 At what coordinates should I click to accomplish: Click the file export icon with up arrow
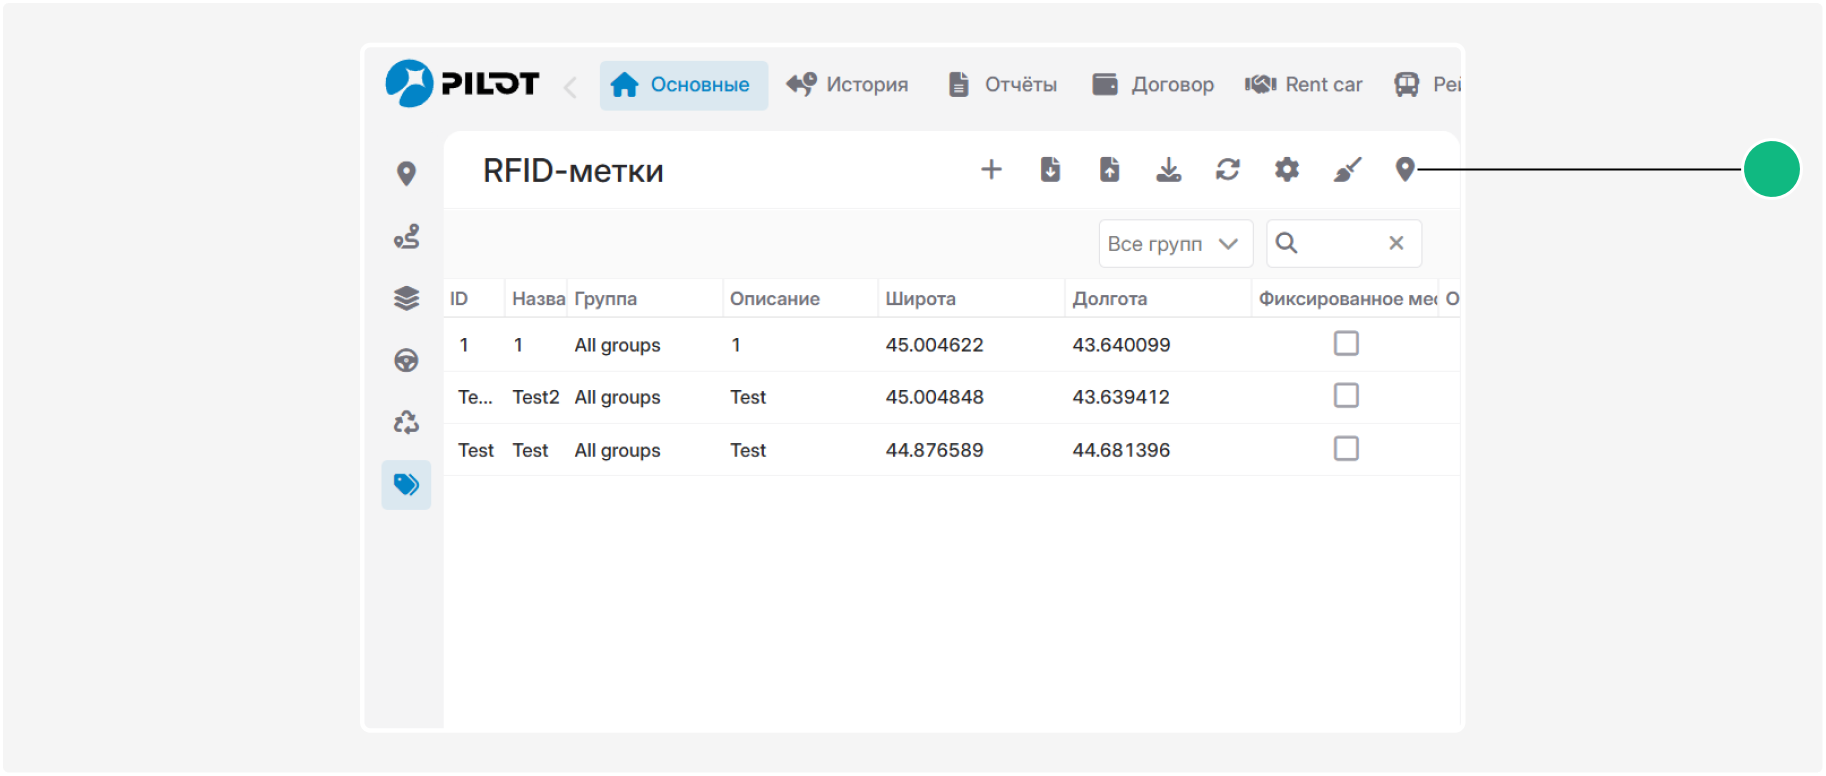pos(1109,170)
